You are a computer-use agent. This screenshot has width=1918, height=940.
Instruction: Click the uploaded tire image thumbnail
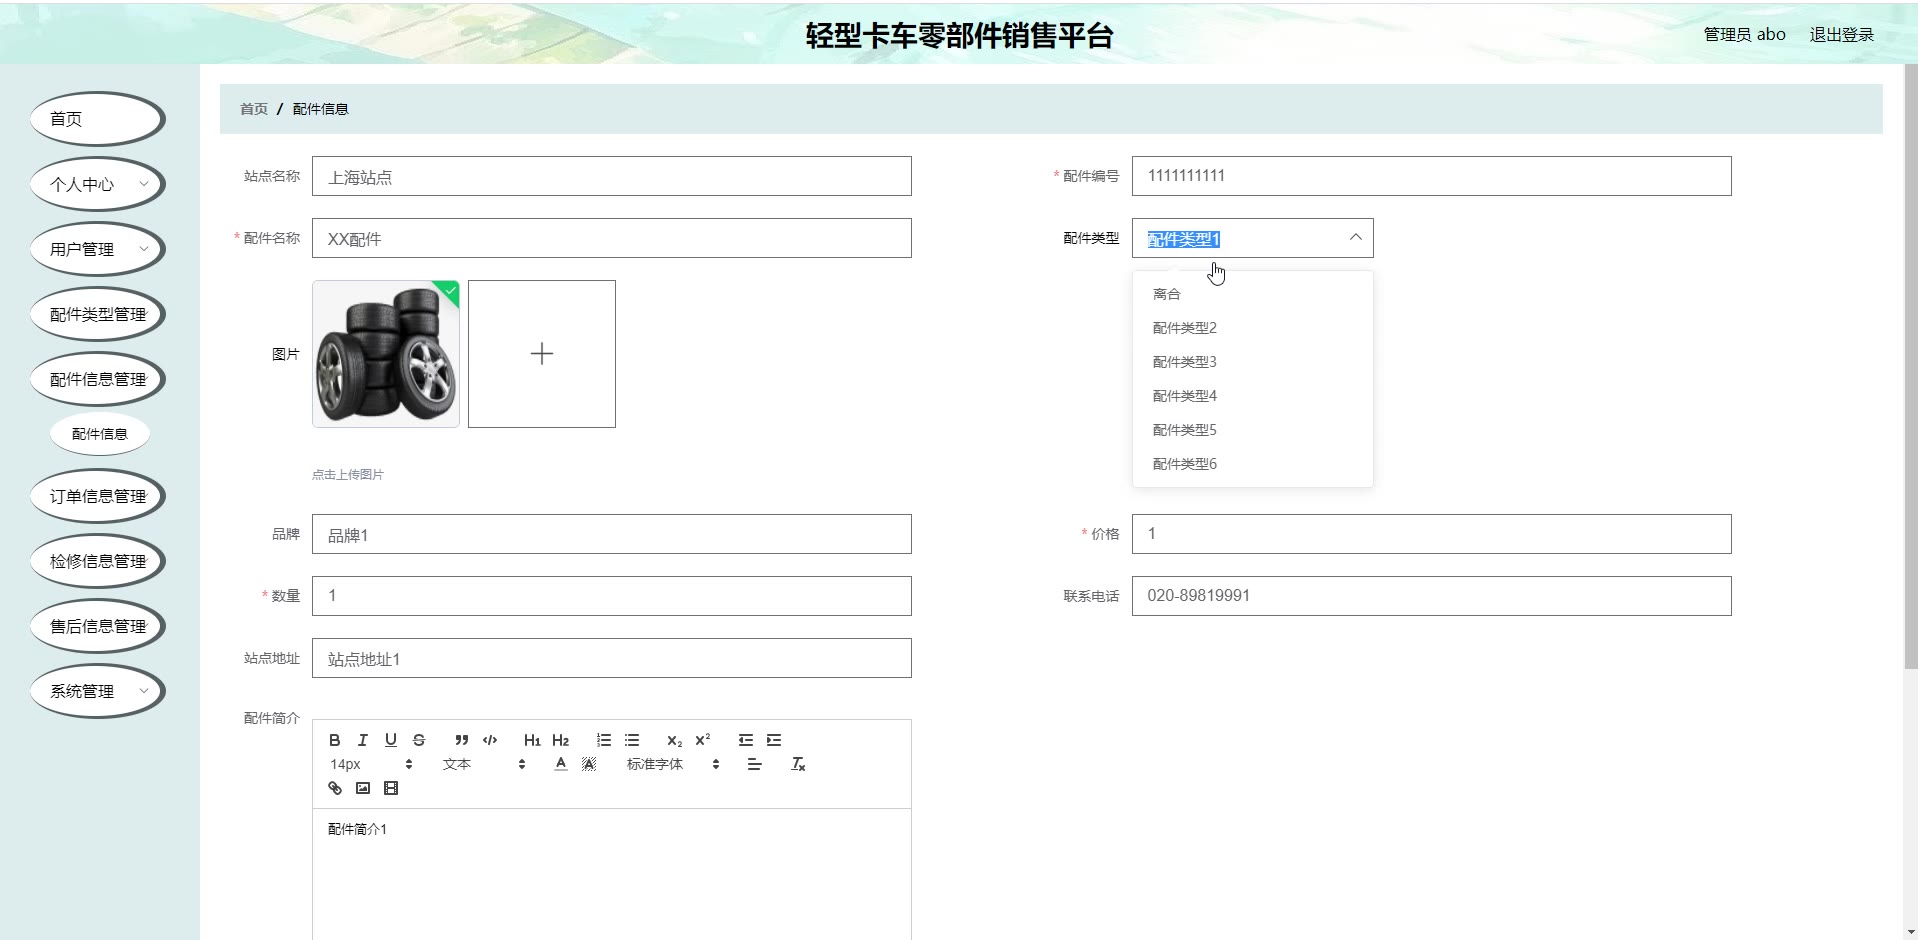(386, 354)
